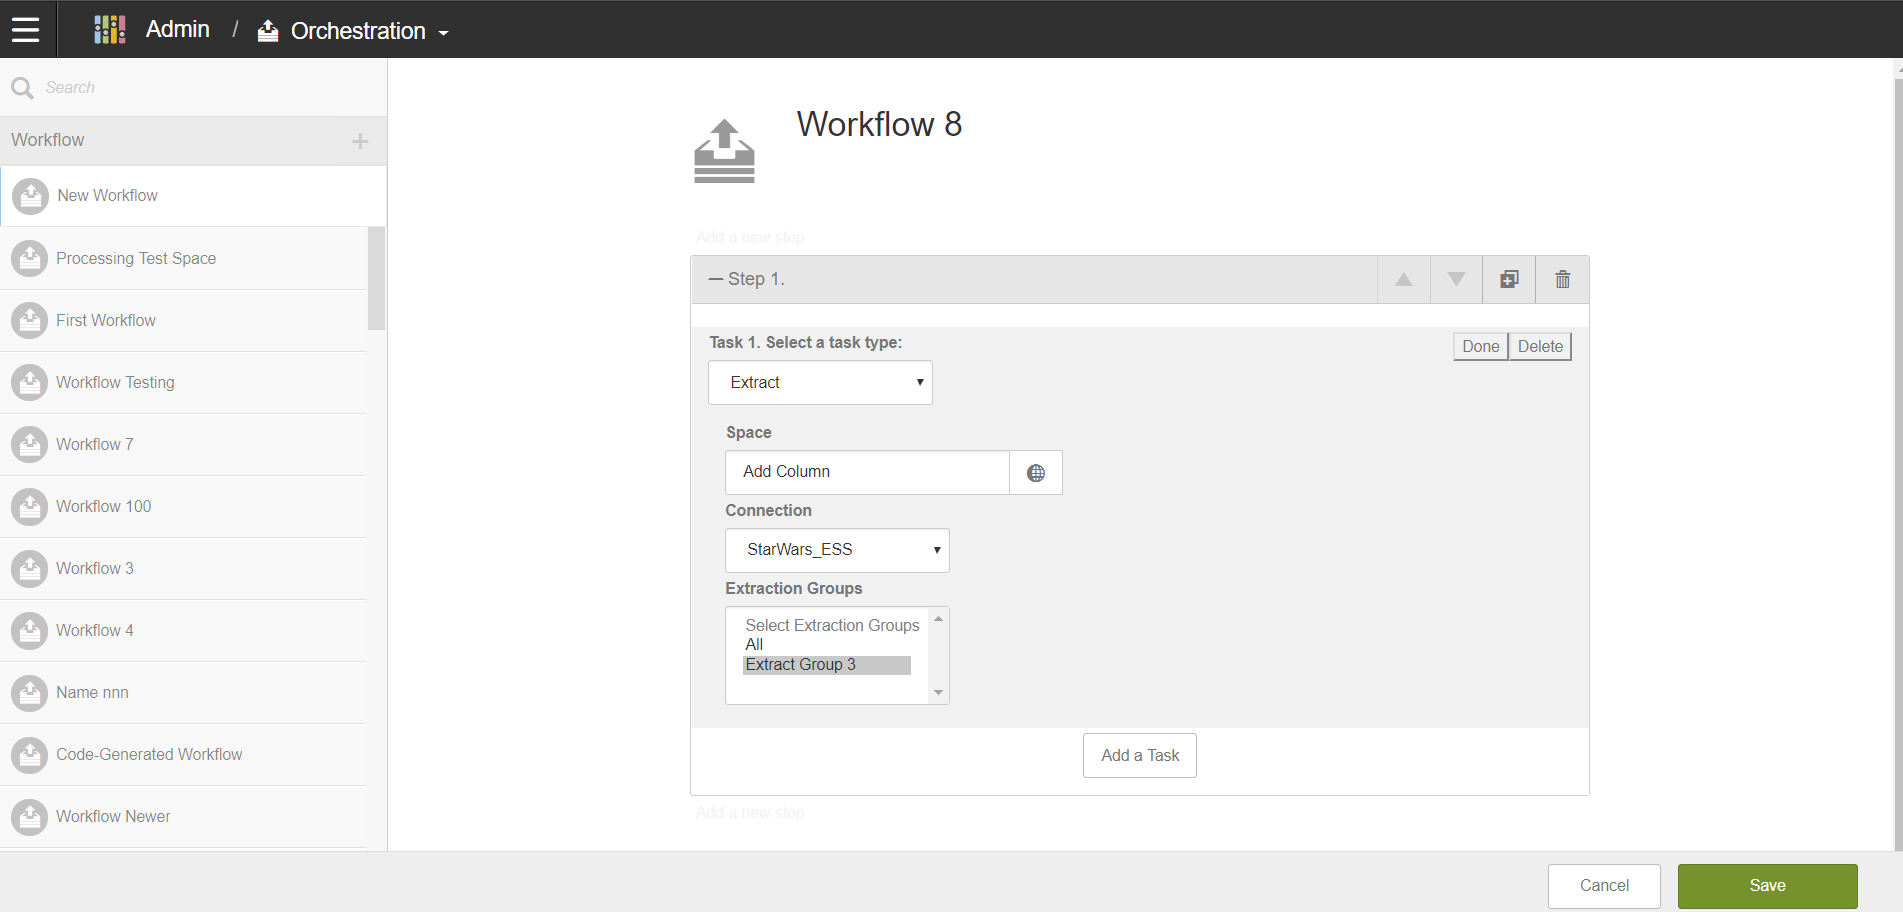Click the Admin app grid icon
This screenshot has width=1903, height=912.
pyautogui.click(x=109, y=30)
